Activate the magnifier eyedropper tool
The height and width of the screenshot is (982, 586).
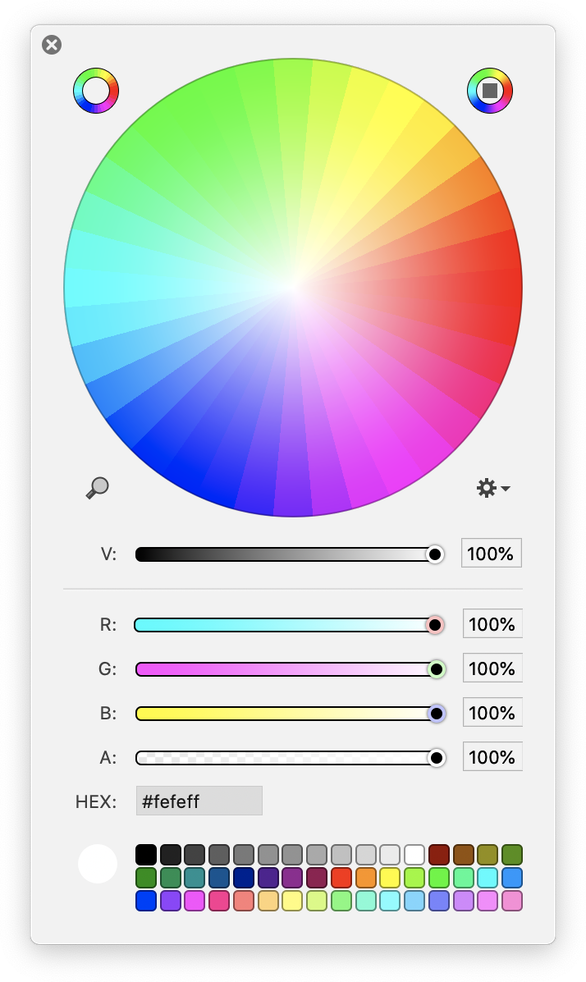[x=97, y=488]
